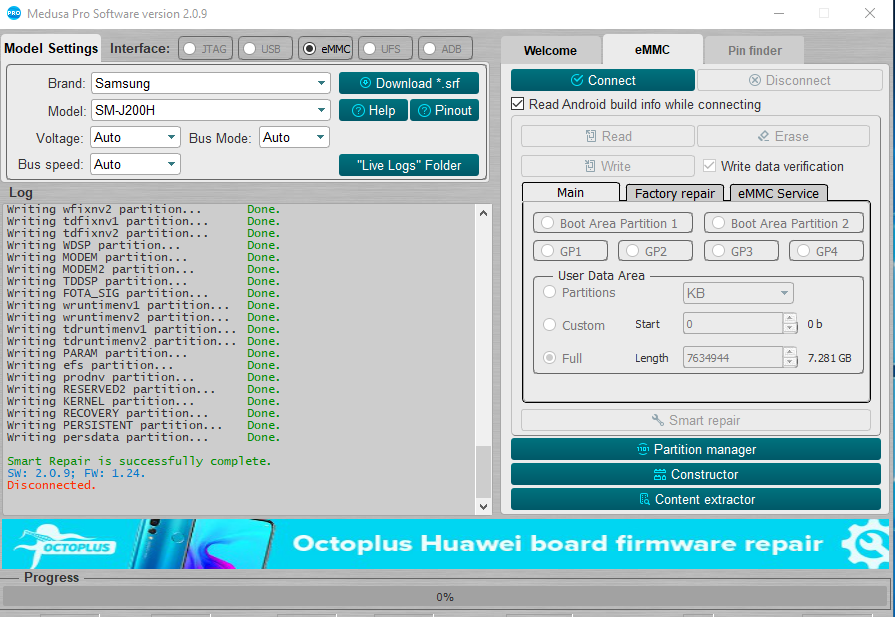895x617 pixels.
Task: Open the Factory repair sub-tab
Action: click(675, 193)
